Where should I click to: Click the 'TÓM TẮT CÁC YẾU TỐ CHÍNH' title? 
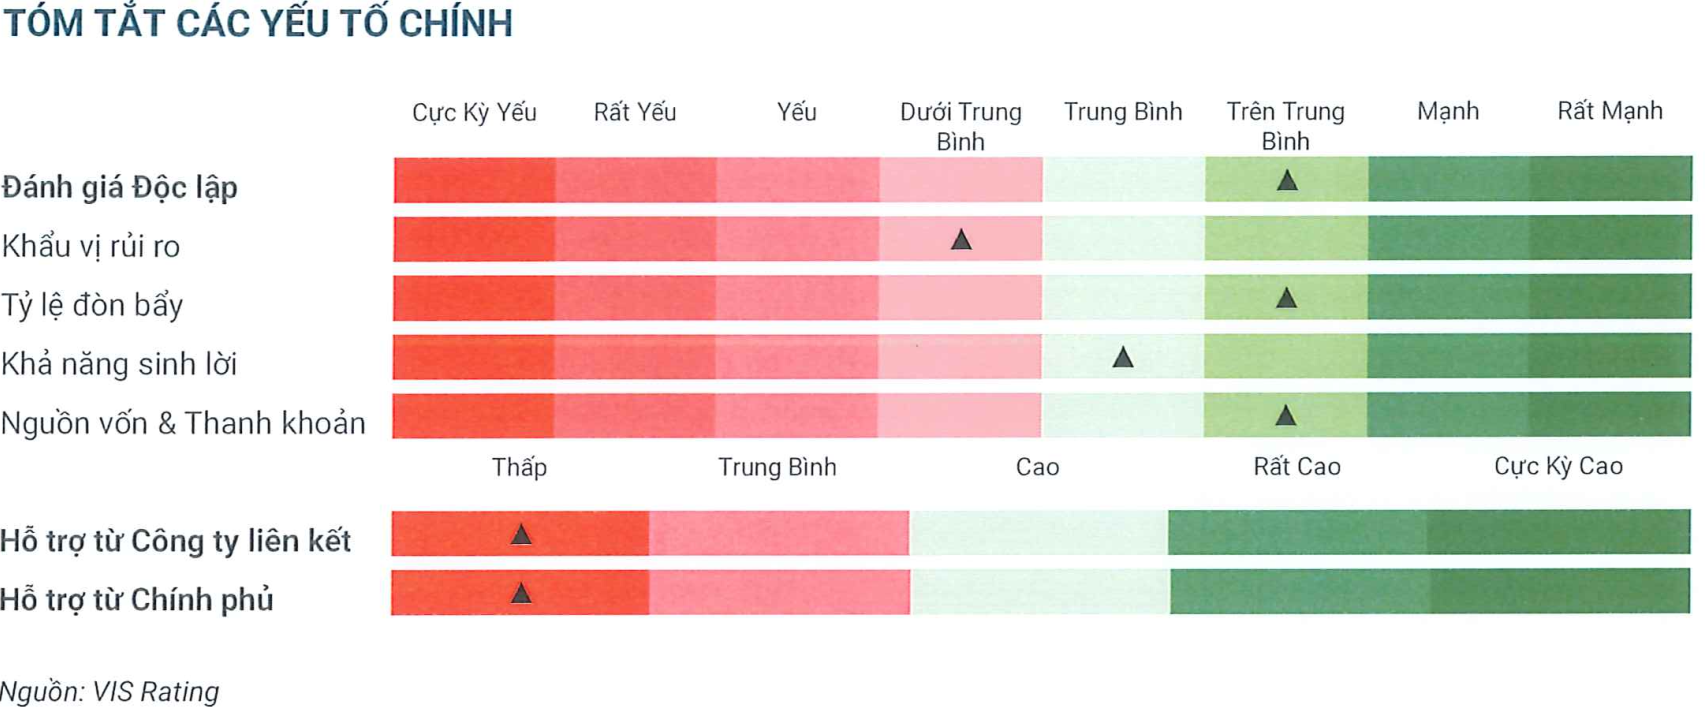point(258,23)
